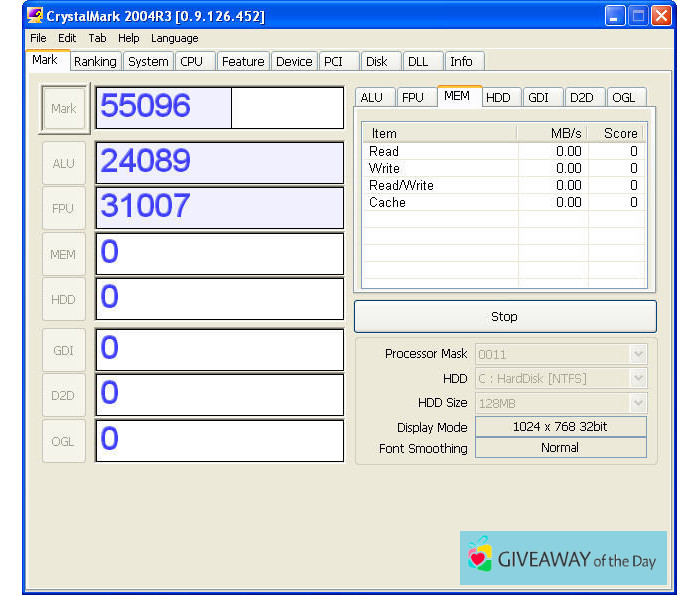Stop the running benchmark
Screen dimensions: 700x595
tap(505, 316)
